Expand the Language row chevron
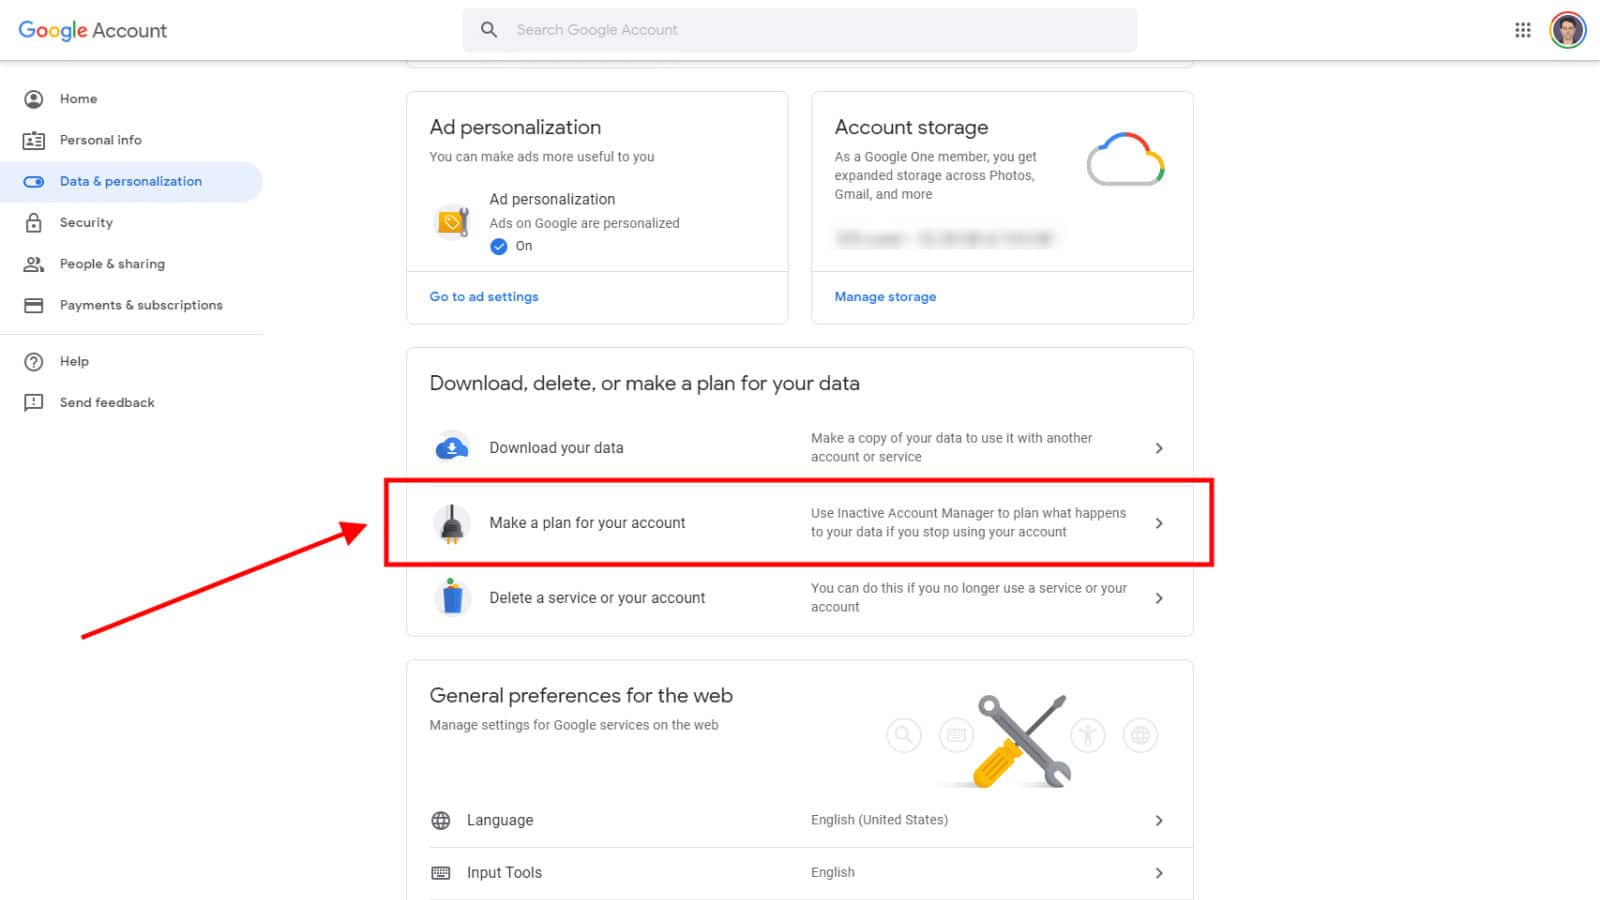Image resolution: width=1600 pixels, height=900 pixels. click(1159, 820)
